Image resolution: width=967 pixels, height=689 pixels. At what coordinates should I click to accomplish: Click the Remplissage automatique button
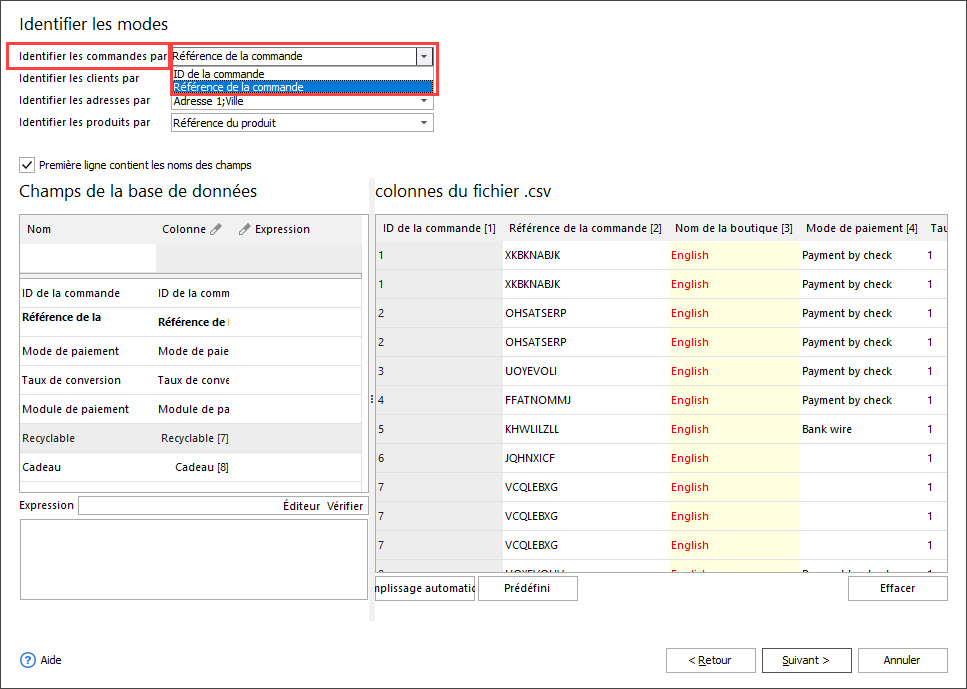pyautogui.click(x=425, y=588)
